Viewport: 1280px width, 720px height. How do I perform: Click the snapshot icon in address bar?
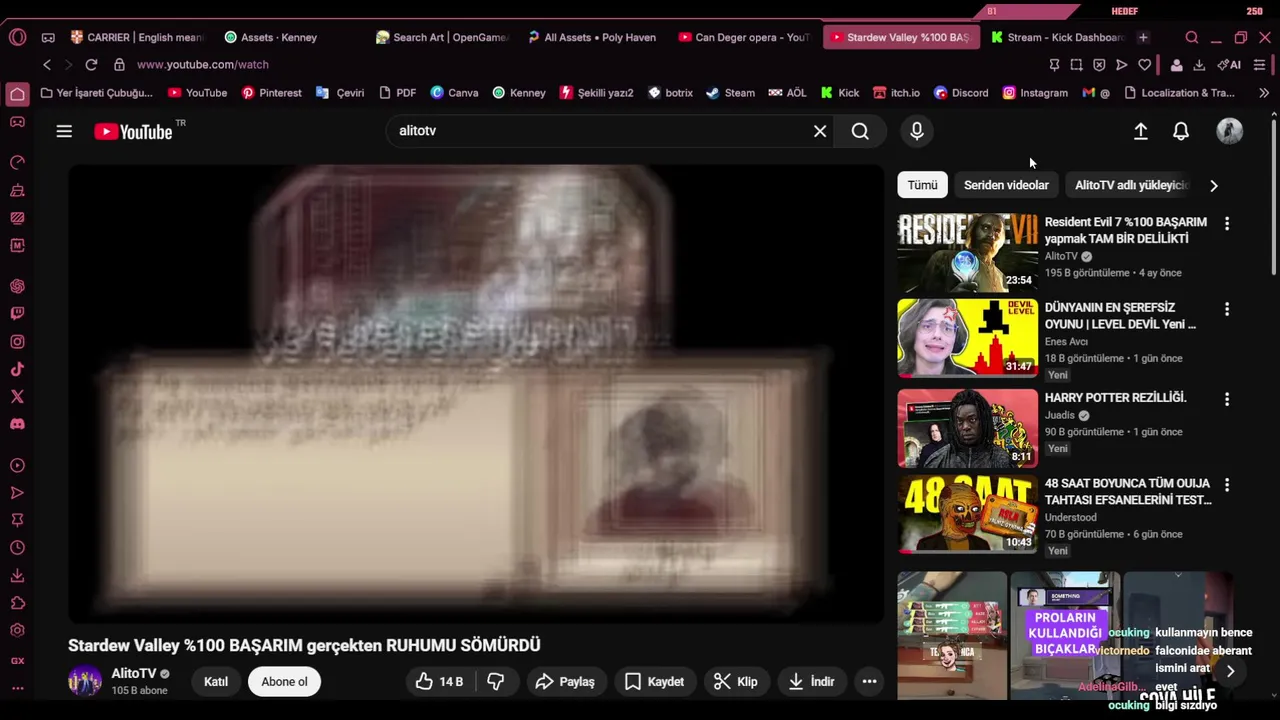click(x=1076, y=64)
